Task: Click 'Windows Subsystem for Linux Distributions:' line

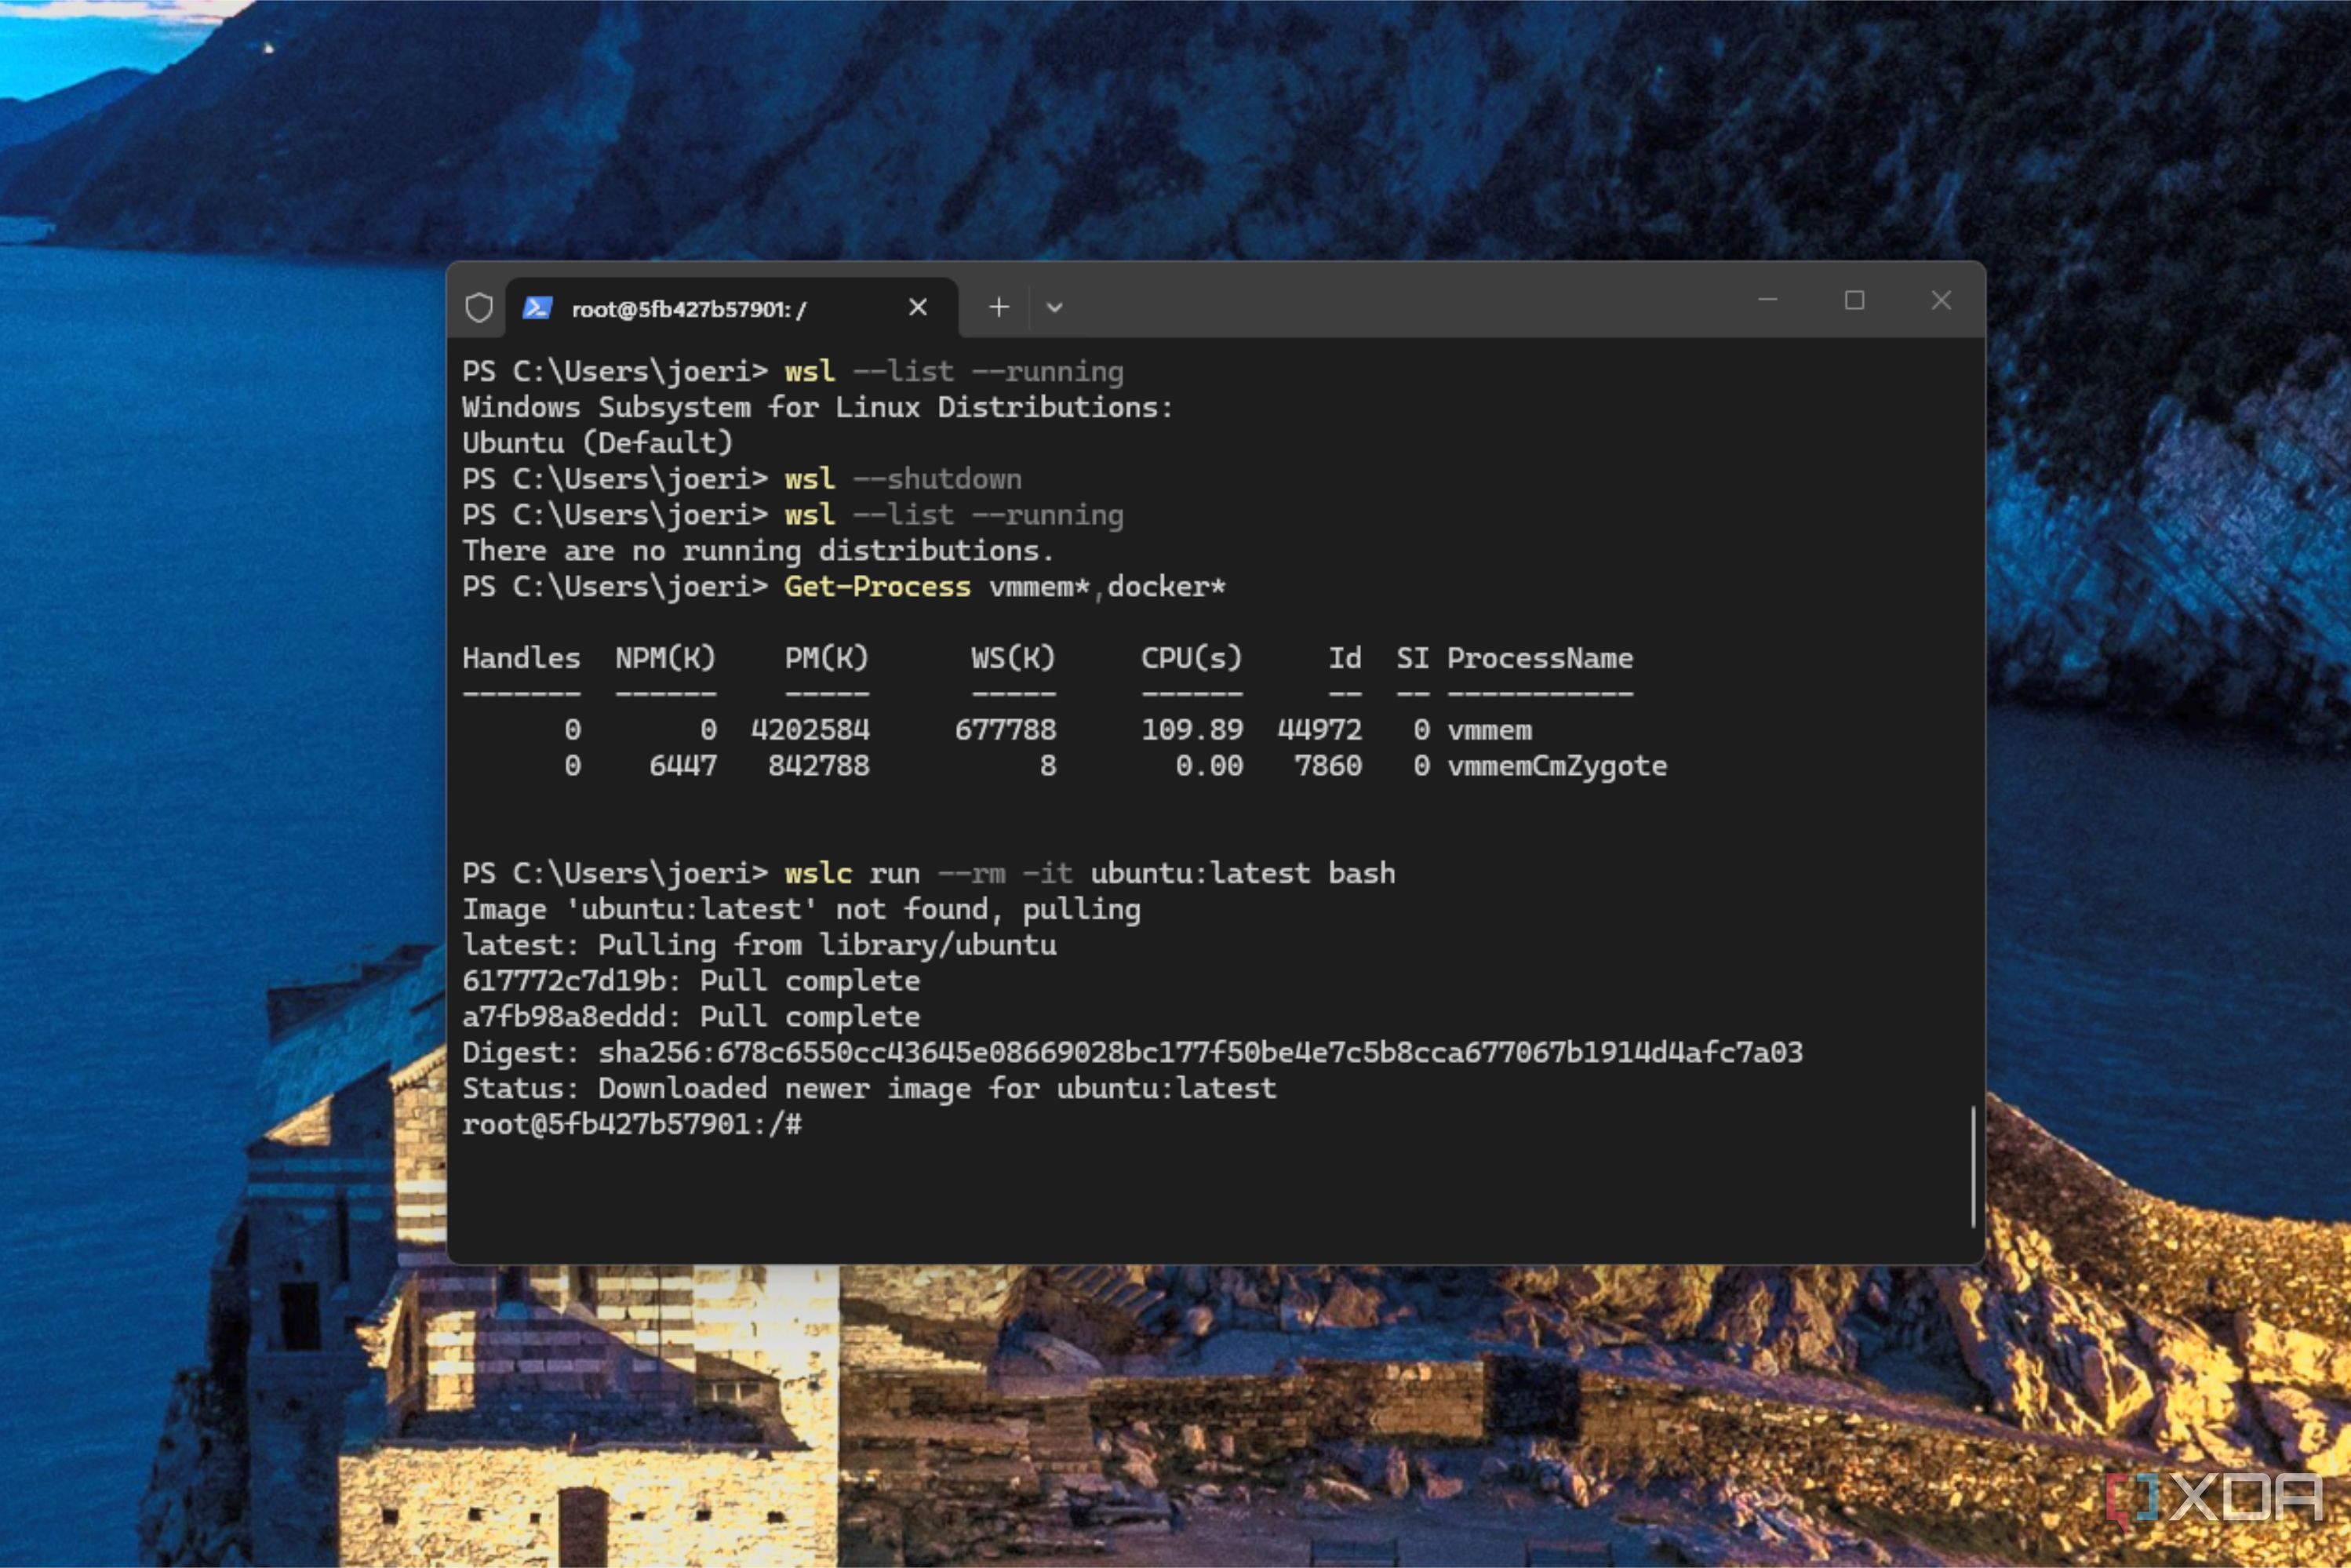Action: click(817, 407)
